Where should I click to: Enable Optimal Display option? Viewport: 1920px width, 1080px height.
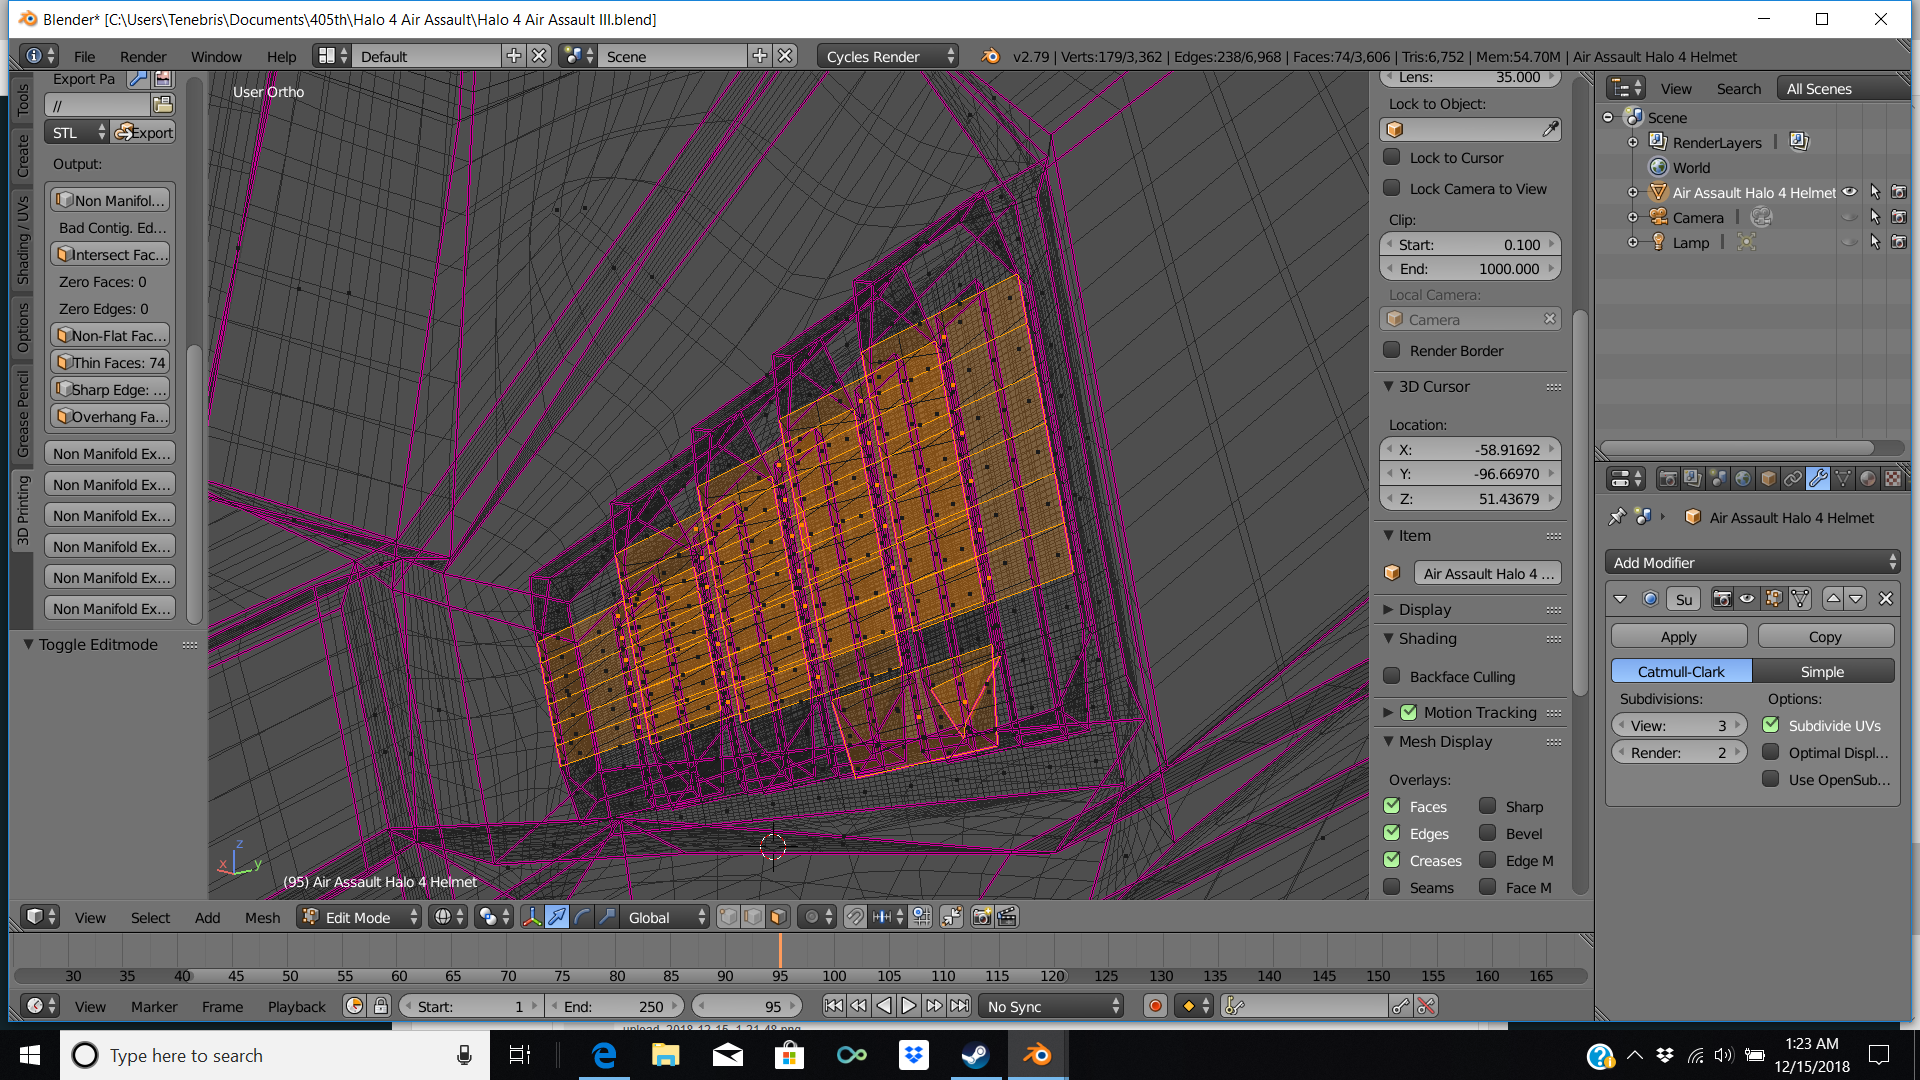point(1770,752)
